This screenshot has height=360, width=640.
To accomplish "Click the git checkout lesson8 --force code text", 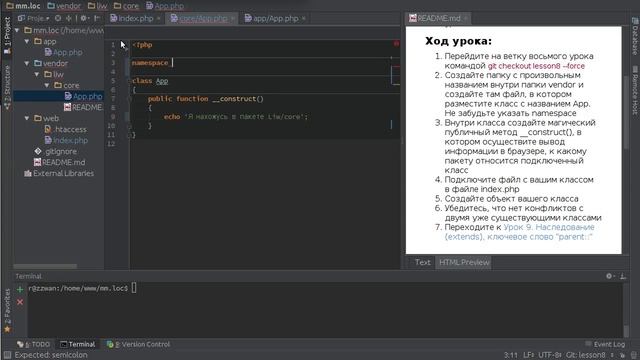I will 536,66.
